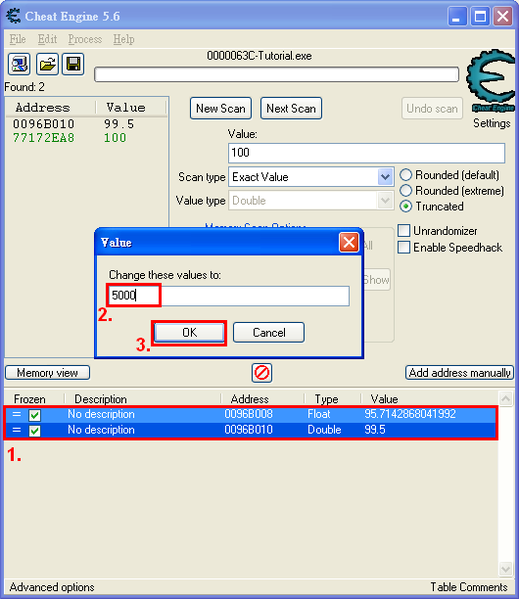The image size is (519, 599).
Task: Toggle Enable Speedhack checkbox
Action: tap(404, 247)
